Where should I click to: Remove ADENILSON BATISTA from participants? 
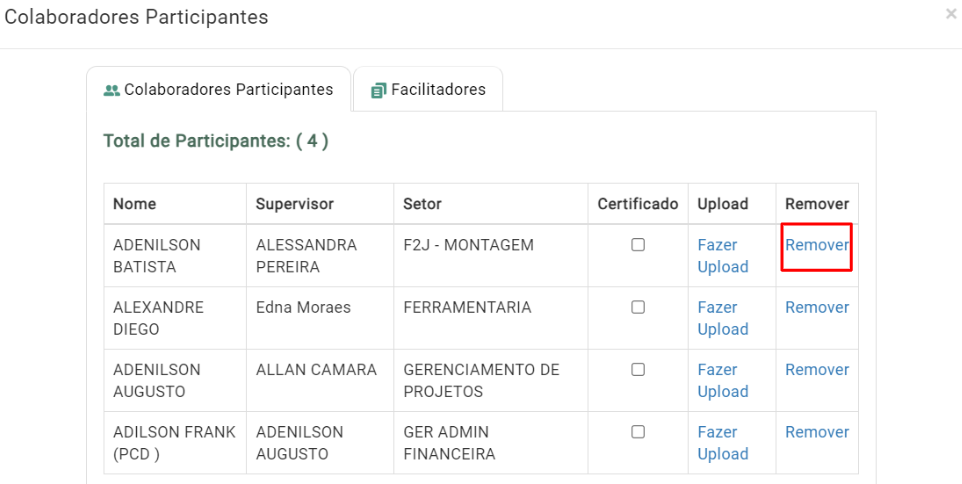(x=817, y=245)
